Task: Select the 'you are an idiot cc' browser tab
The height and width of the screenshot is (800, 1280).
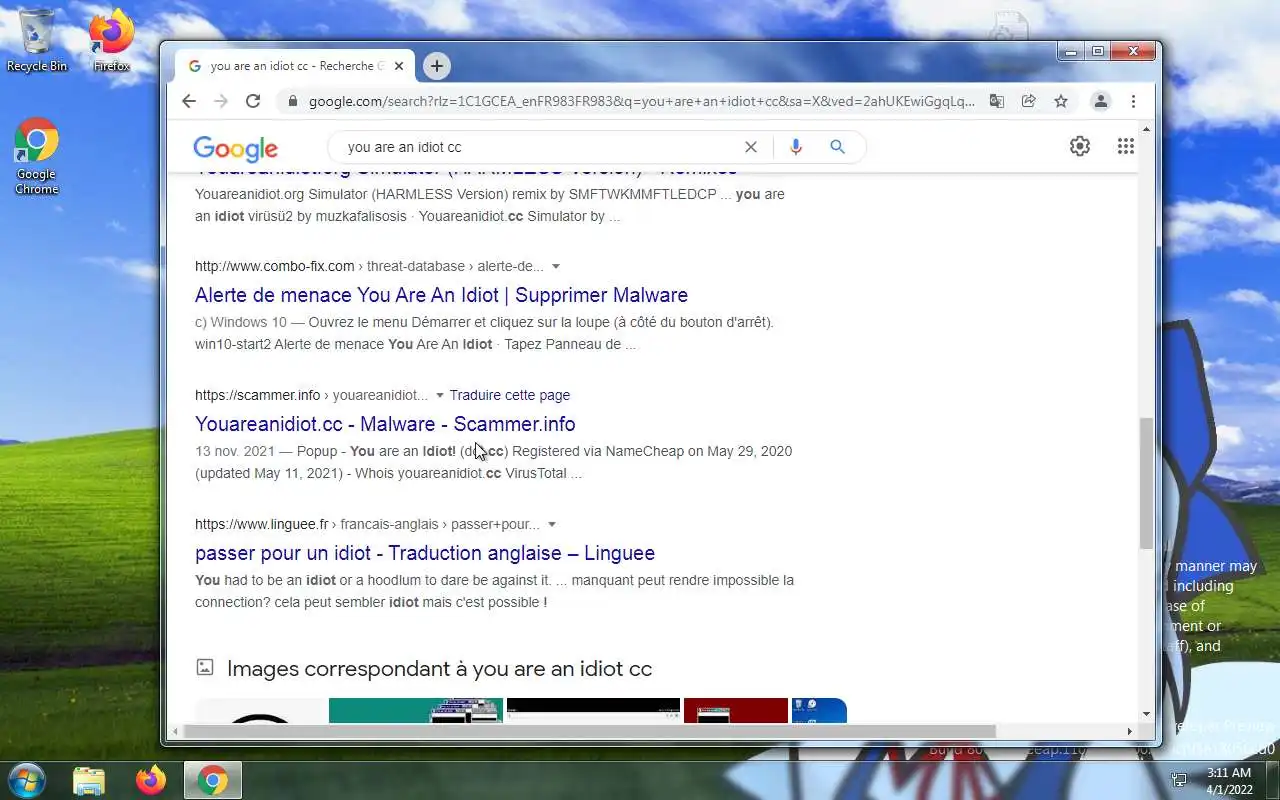Action: [294, 66]
